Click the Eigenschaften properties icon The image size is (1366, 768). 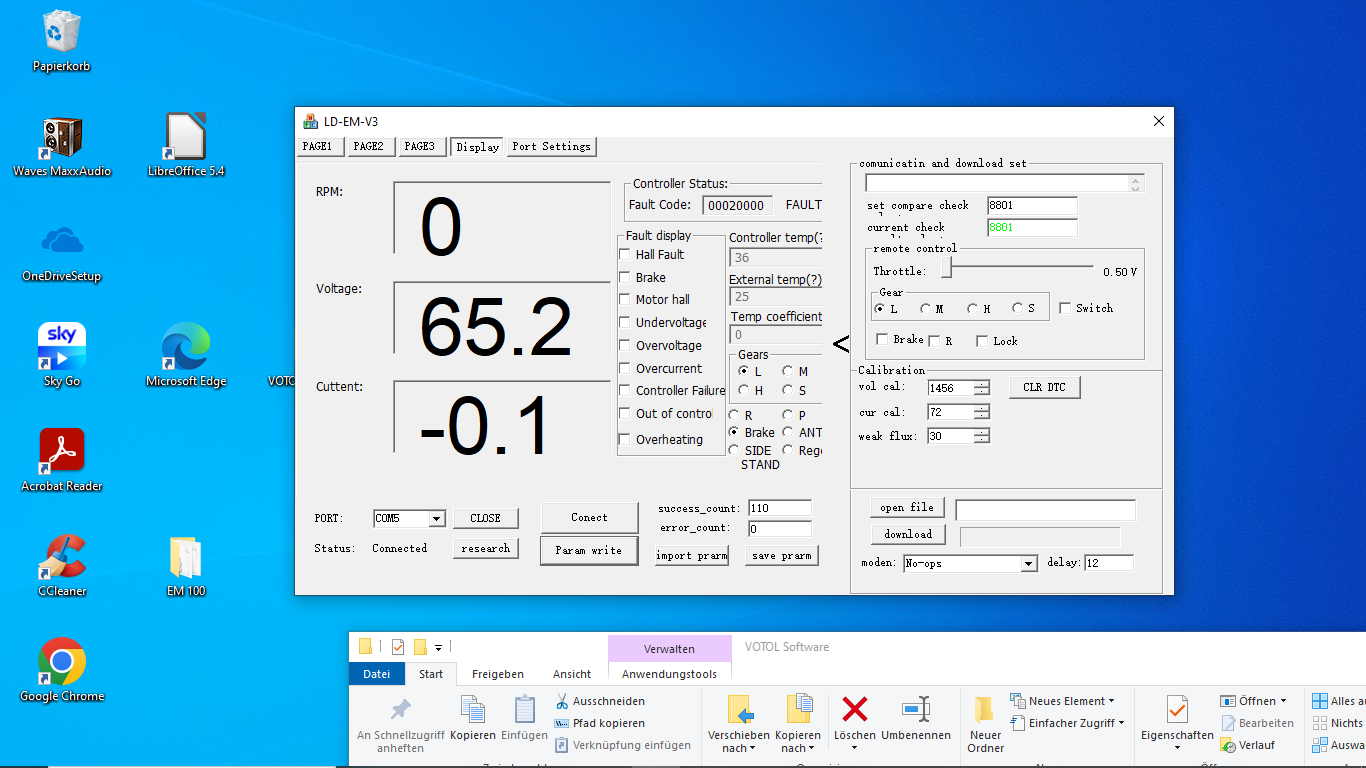[1177, 710]
